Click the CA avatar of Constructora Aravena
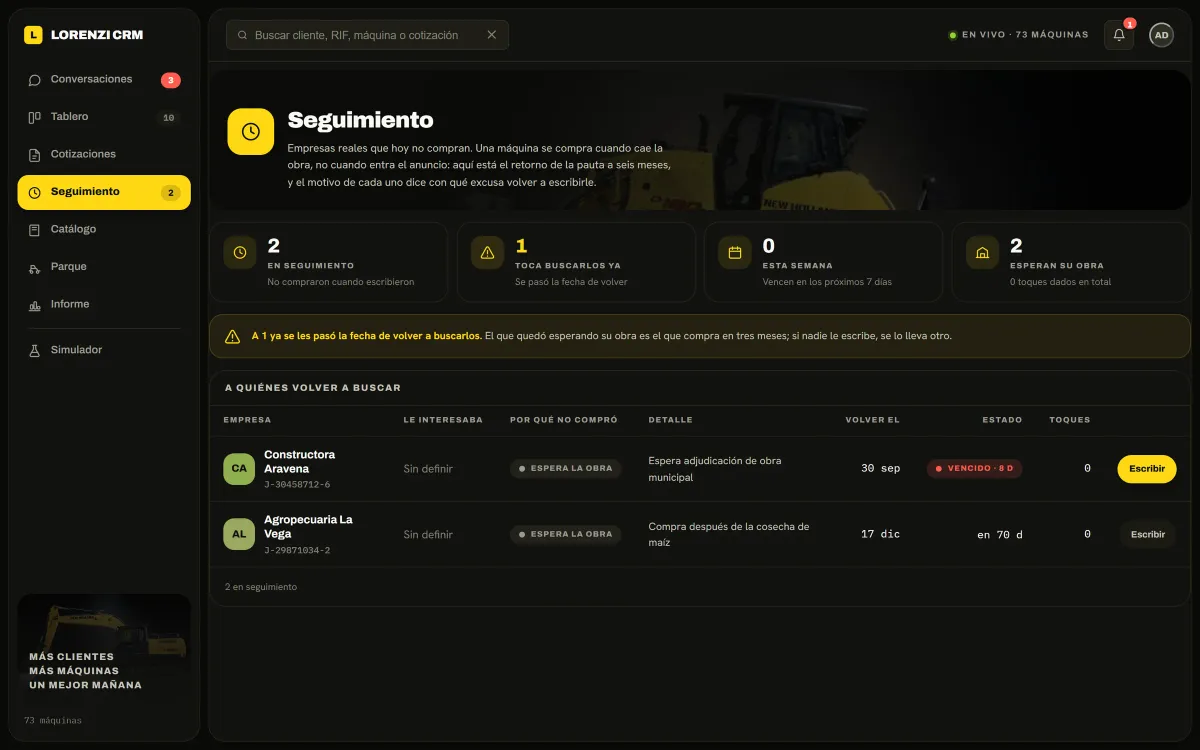Screen dimensions: 1200x750 239,469
